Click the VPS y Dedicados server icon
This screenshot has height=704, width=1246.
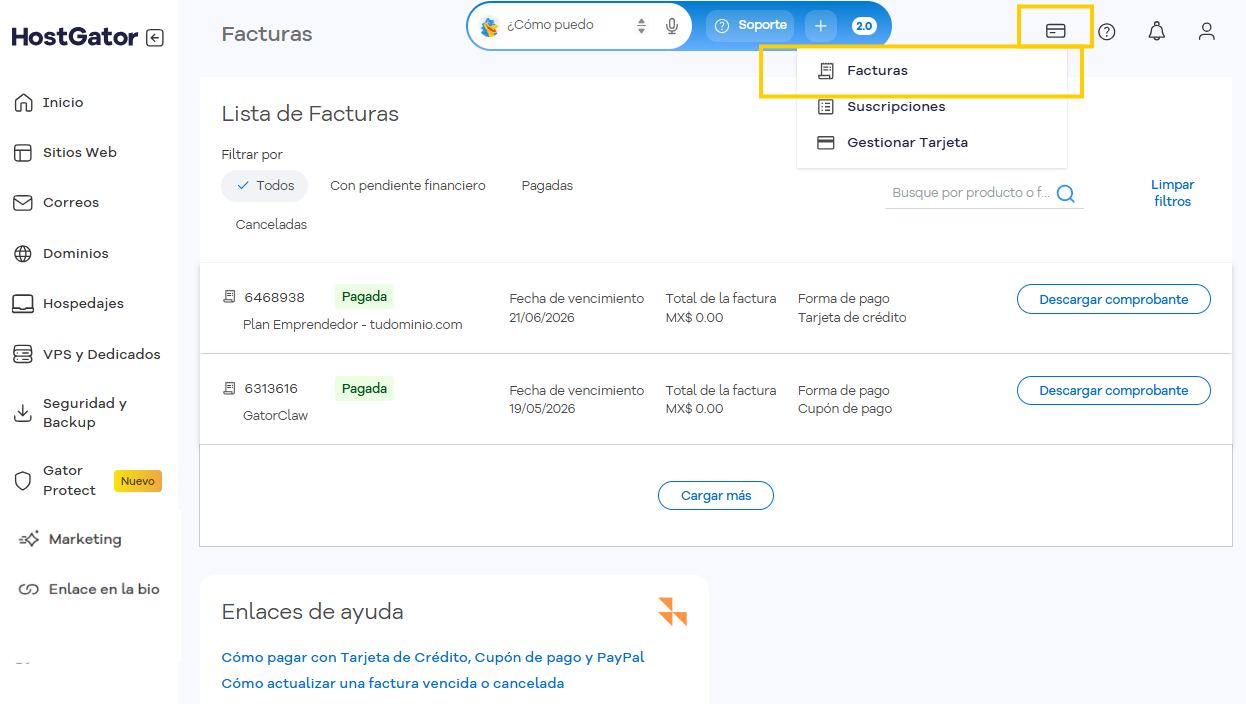tap(23, 354)
